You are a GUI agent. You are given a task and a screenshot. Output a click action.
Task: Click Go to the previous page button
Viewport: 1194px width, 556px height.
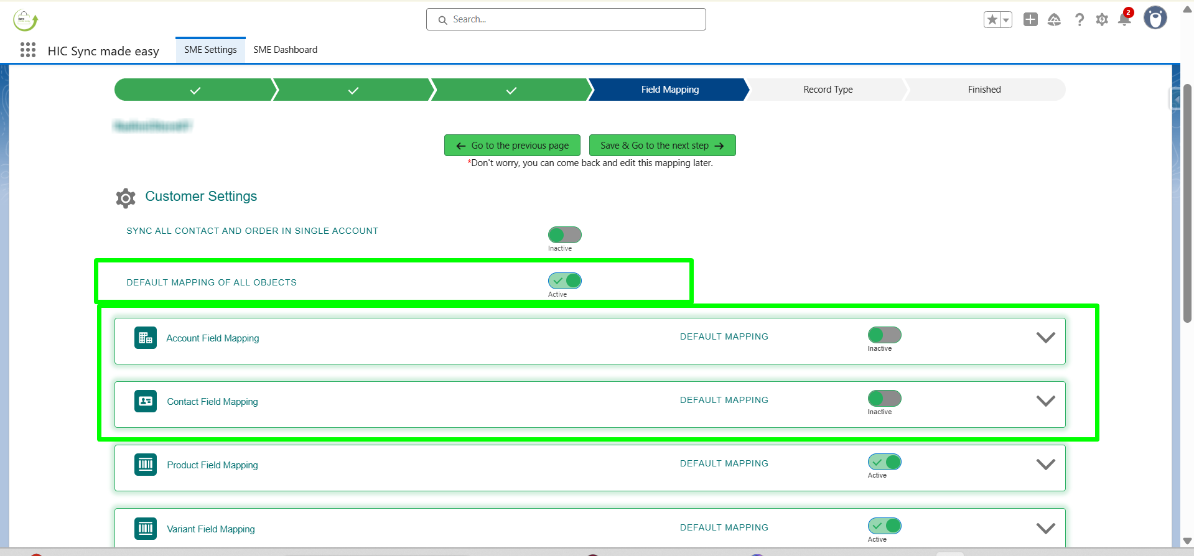tap(512, 146)
